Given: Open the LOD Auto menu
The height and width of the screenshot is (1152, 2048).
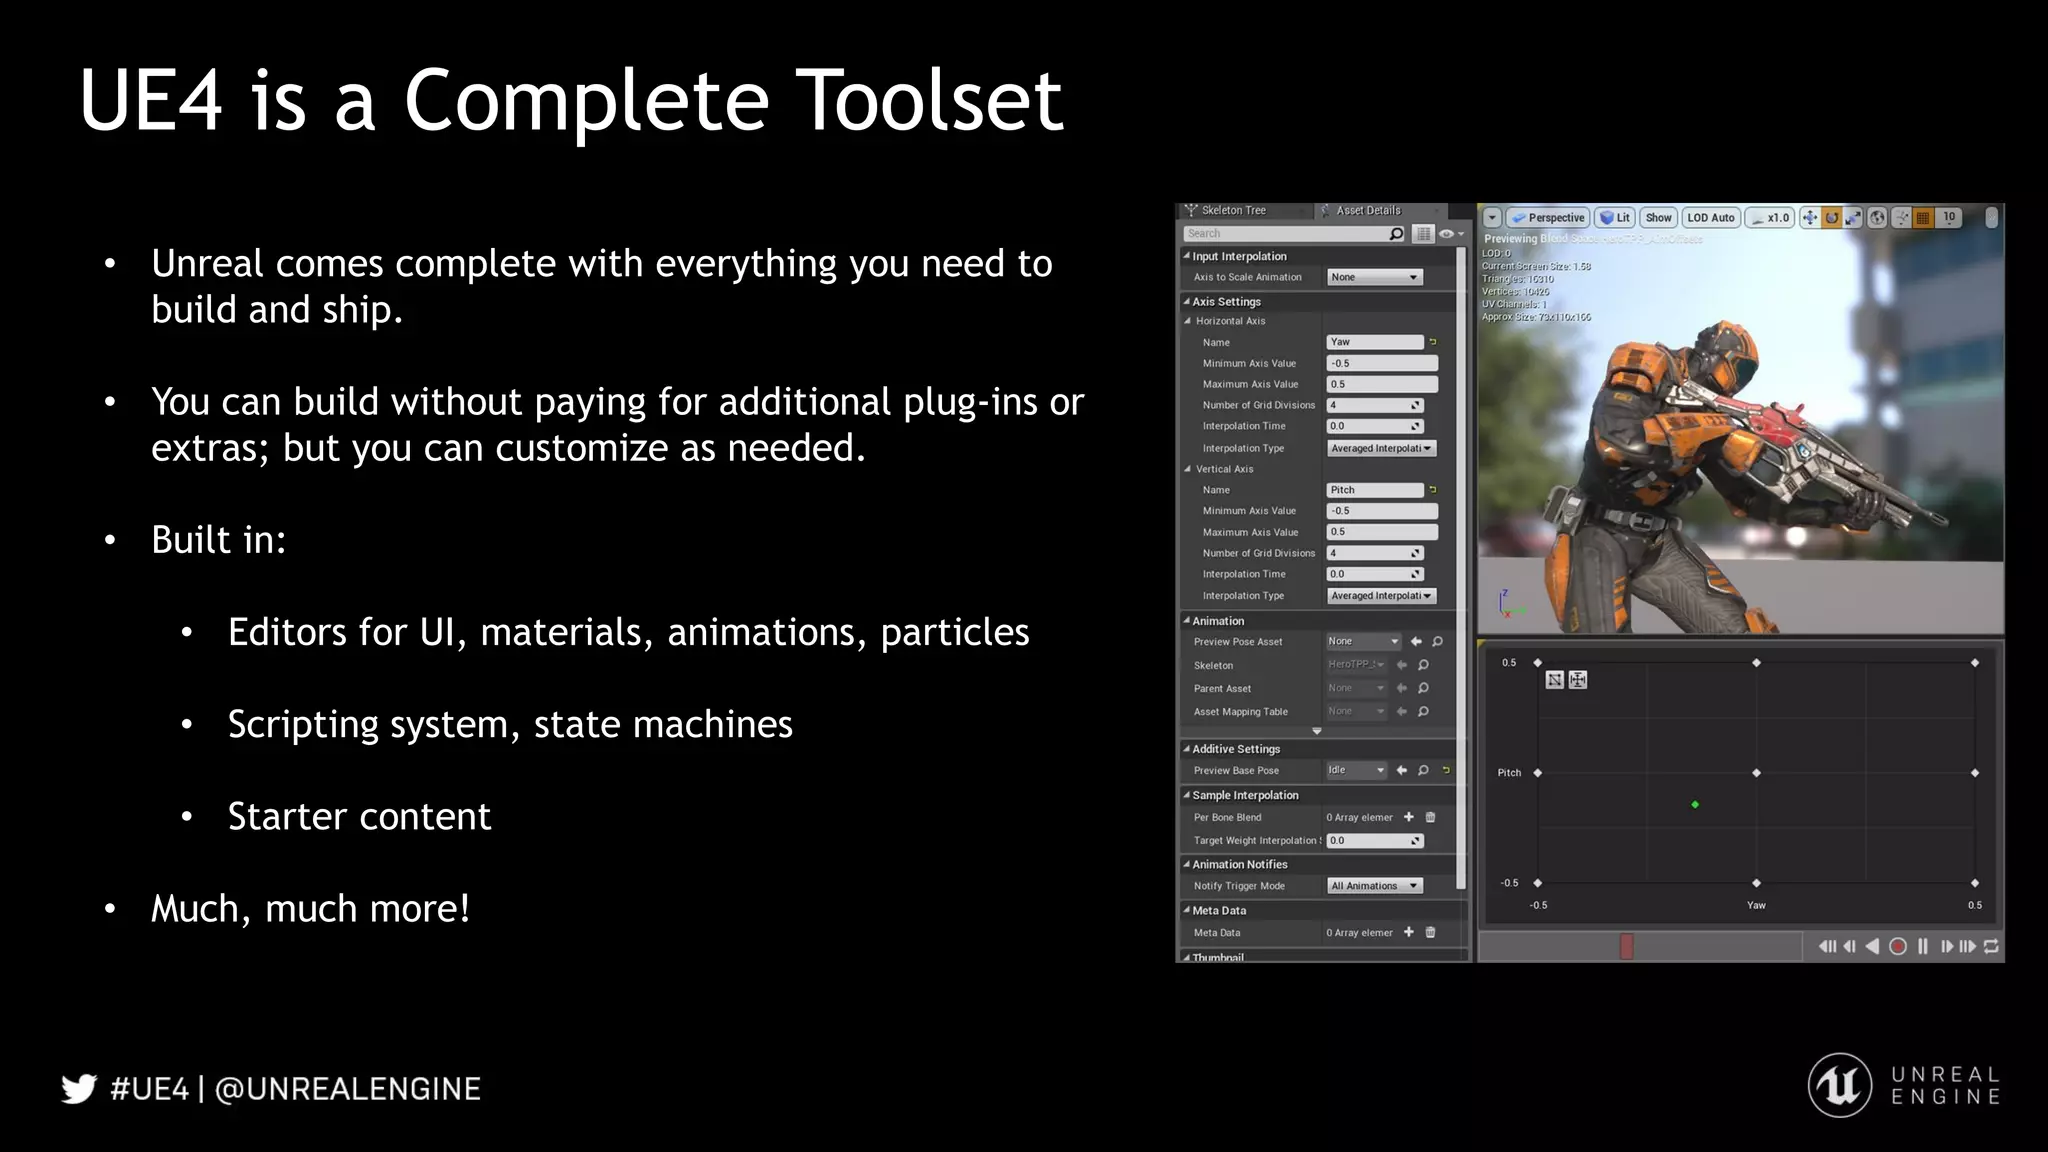Looking at the screenshot, I should click(1711, 218).
